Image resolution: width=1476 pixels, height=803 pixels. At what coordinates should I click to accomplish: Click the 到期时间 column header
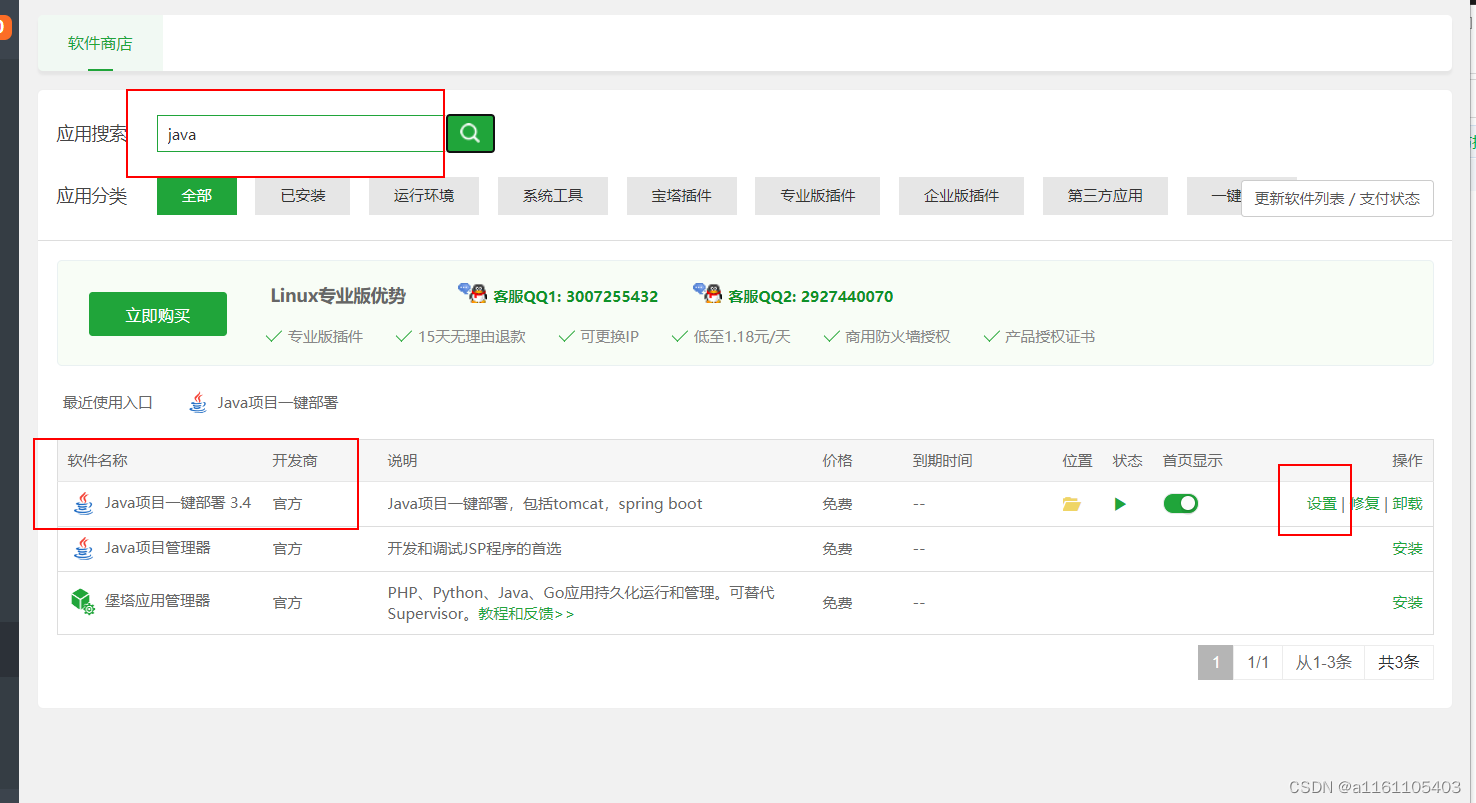click(942, 461)
